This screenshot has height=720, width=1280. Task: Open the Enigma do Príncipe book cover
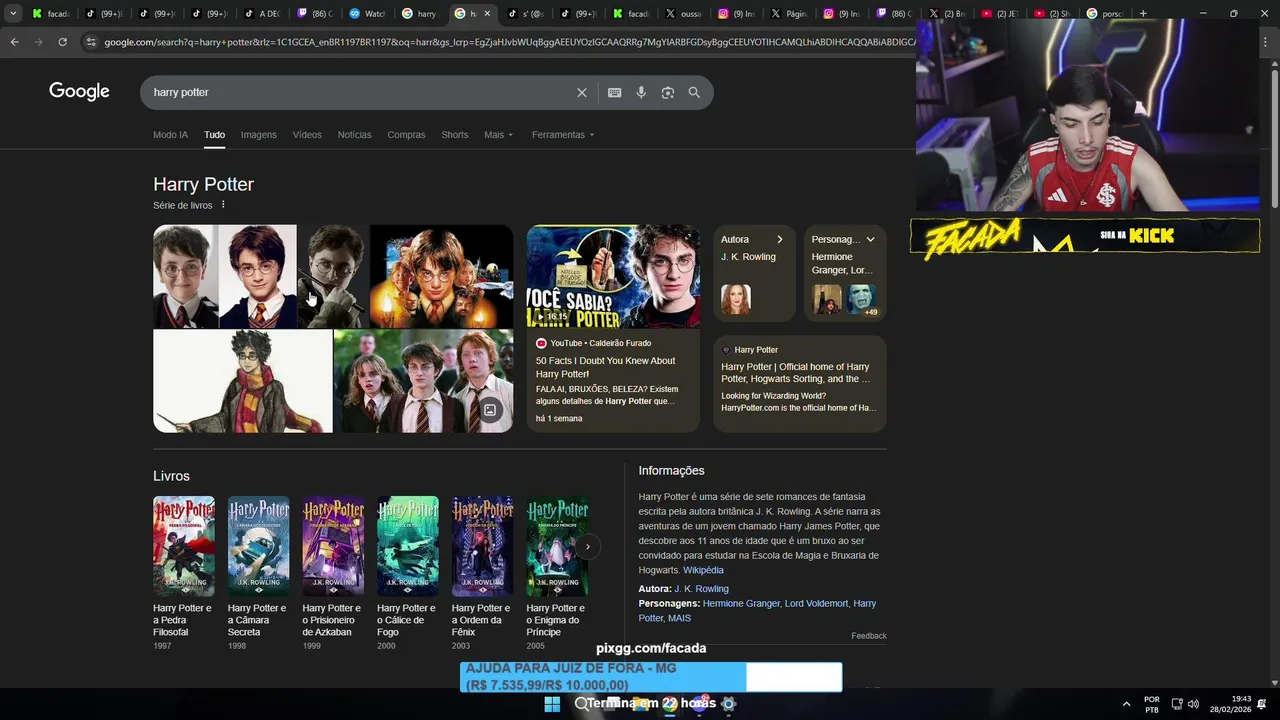(557, 546)
